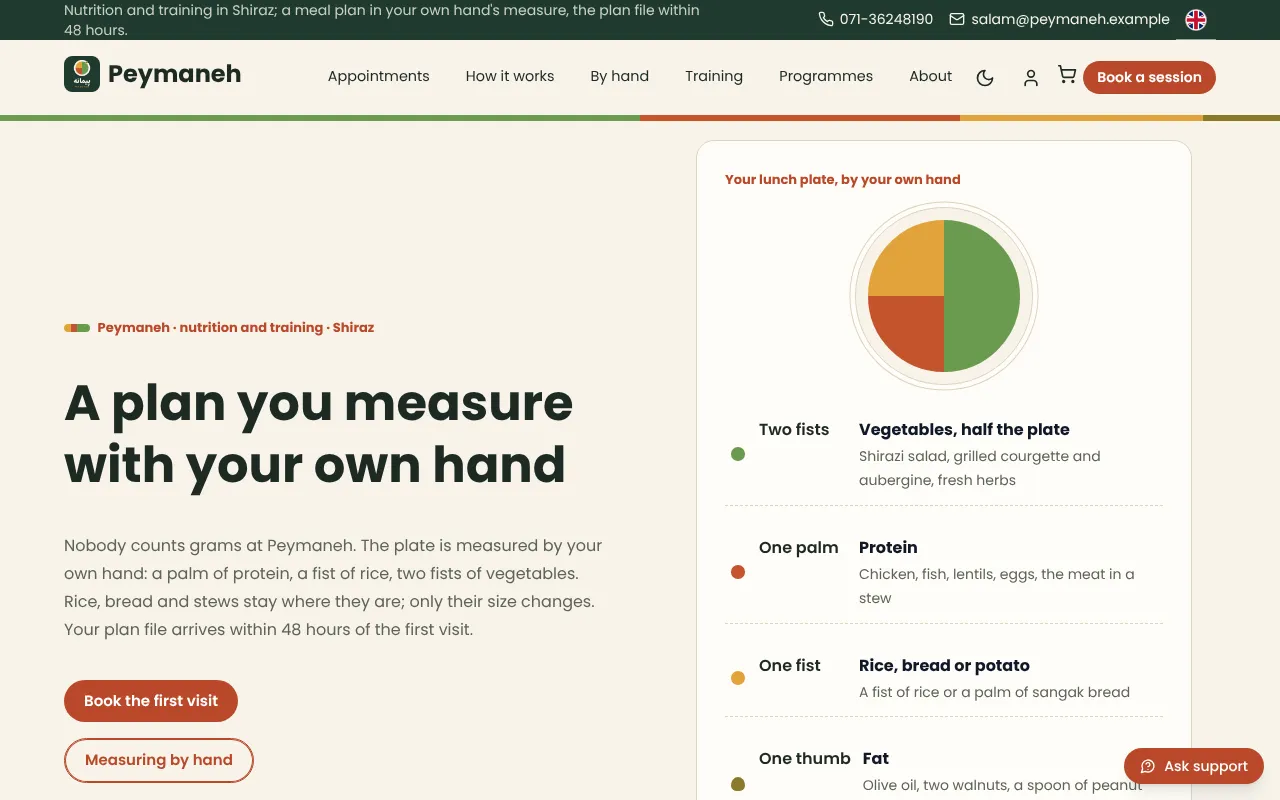Screen dimensions: 1280x800
Task: Open the Ask support chat
Action: [1194, 766]
